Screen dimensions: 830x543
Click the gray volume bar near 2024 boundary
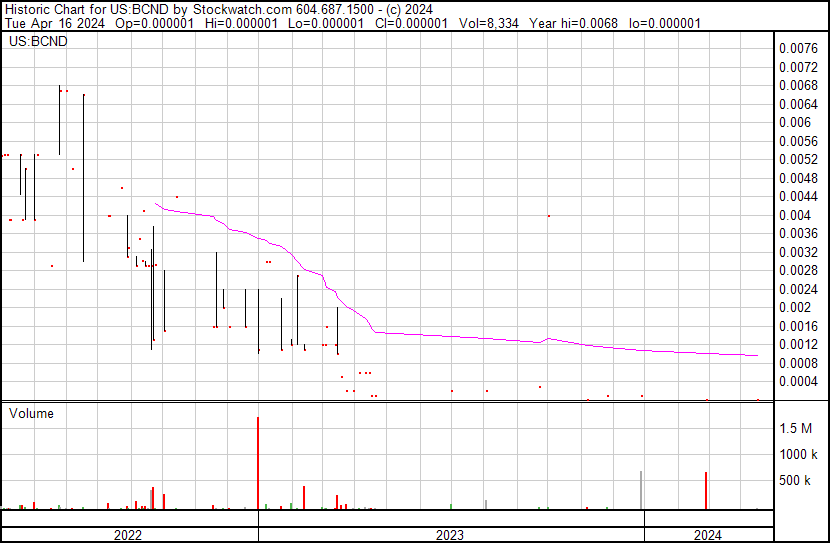point(641,490)
